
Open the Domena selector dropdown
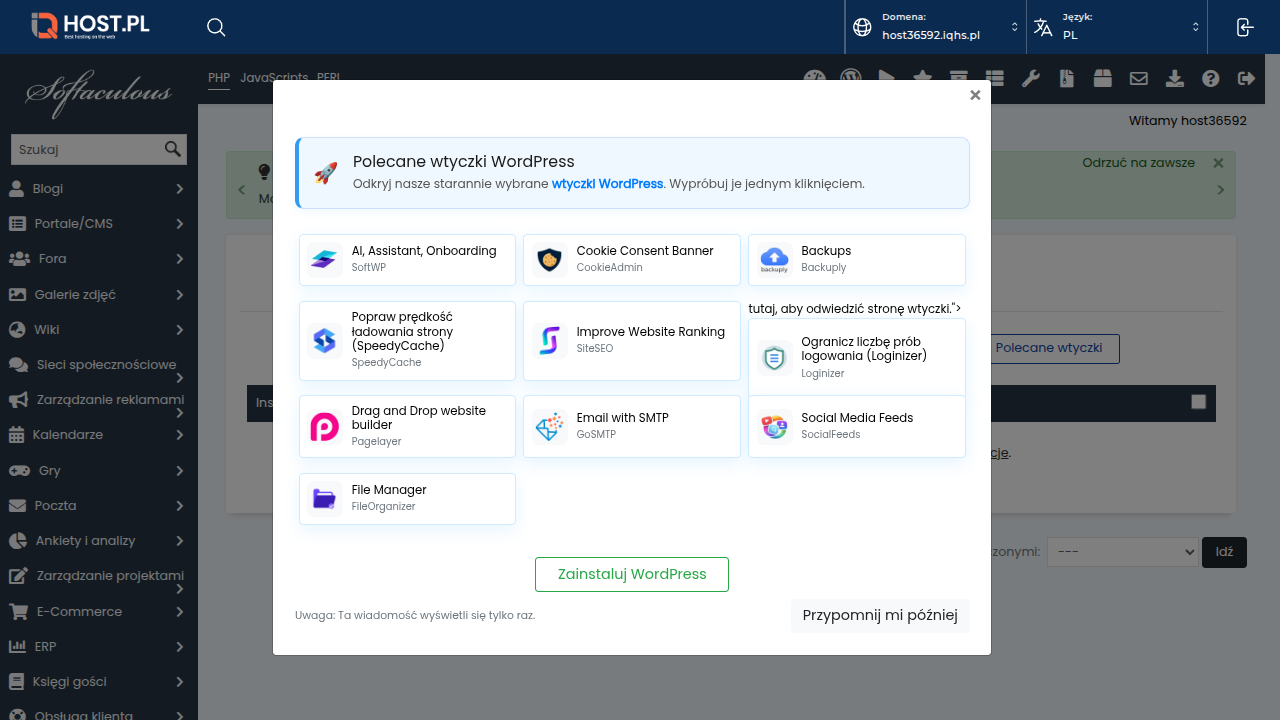tap(935, 27)
